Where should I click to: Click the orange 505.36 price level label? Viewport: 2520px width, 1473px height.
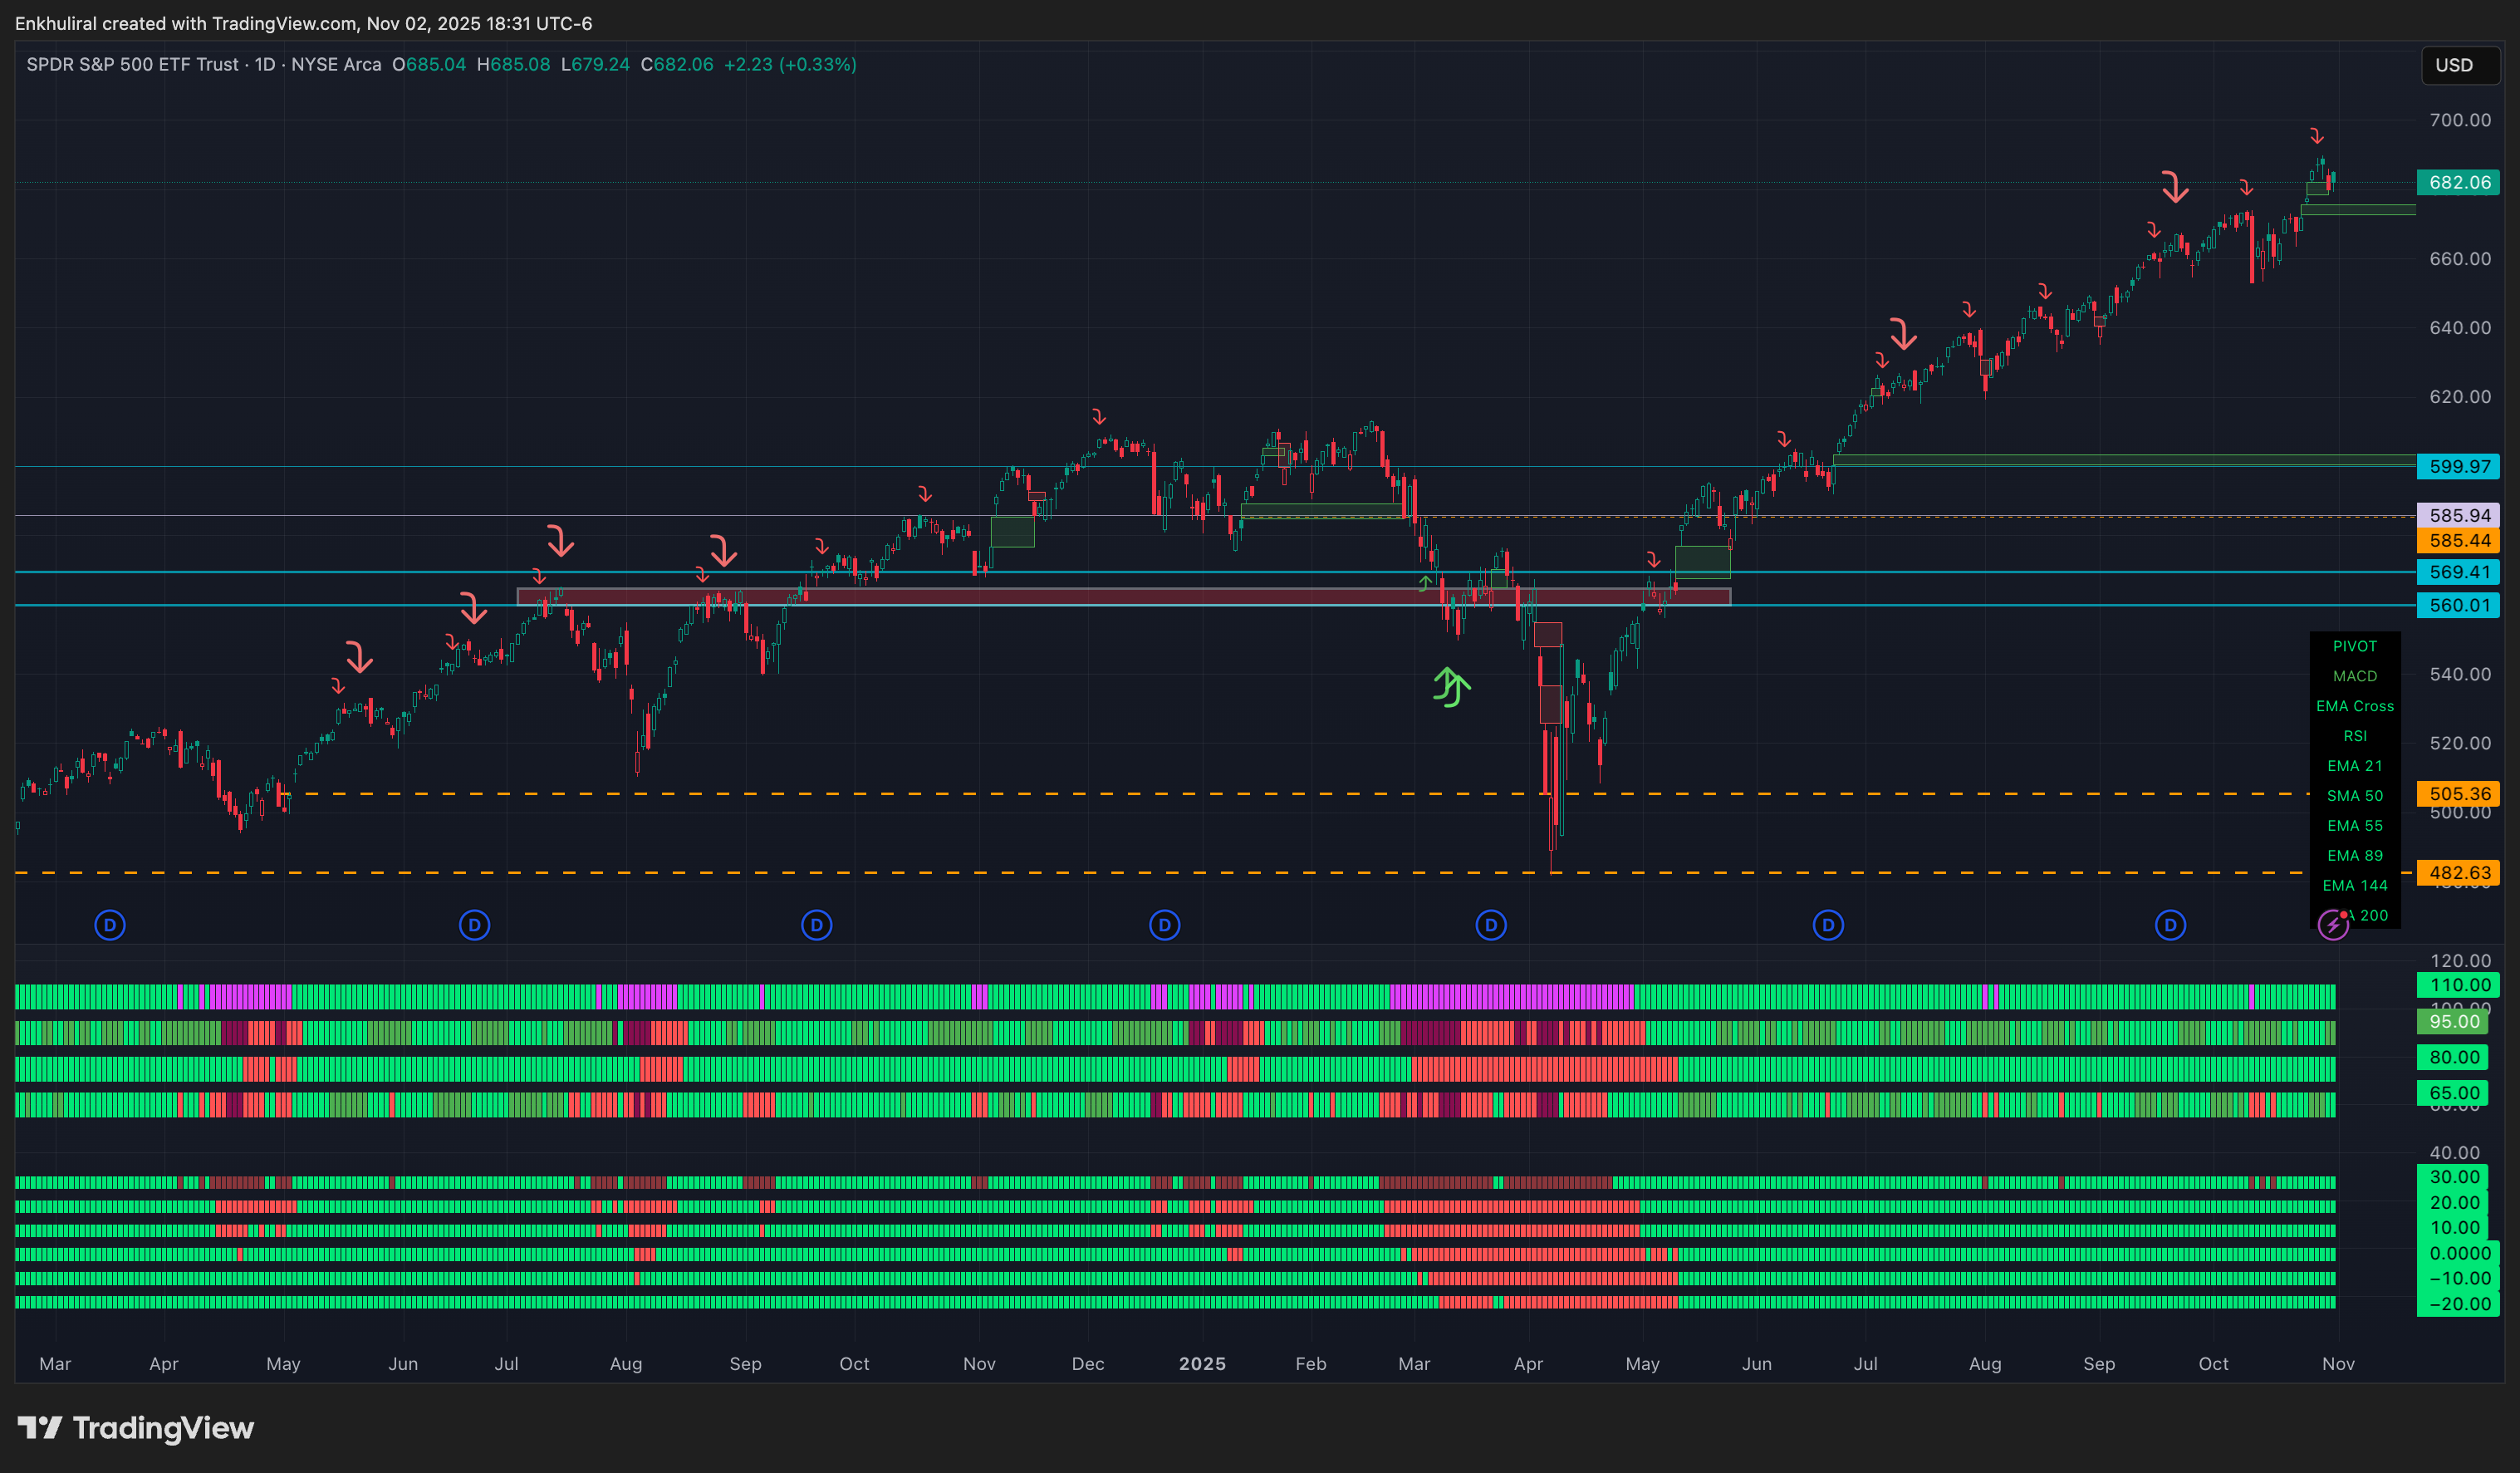click(x=2458, y=794)
